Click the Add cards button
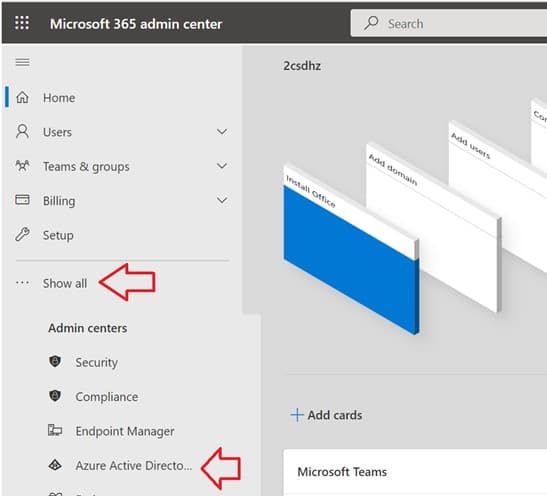This screenshot has height=497, width=547. (327, 415)
